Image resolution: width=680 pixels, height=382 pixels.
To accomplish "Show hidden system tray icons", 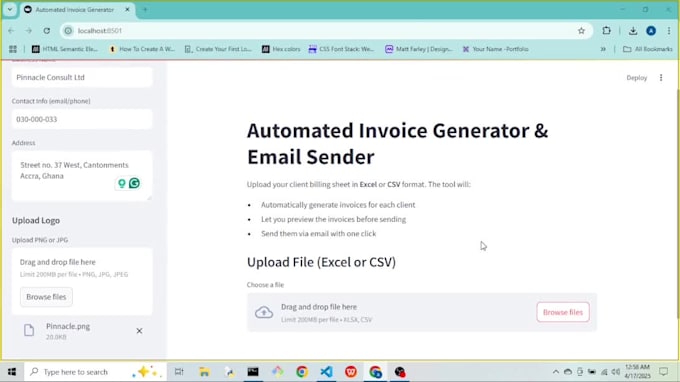I will click(556, 372).
